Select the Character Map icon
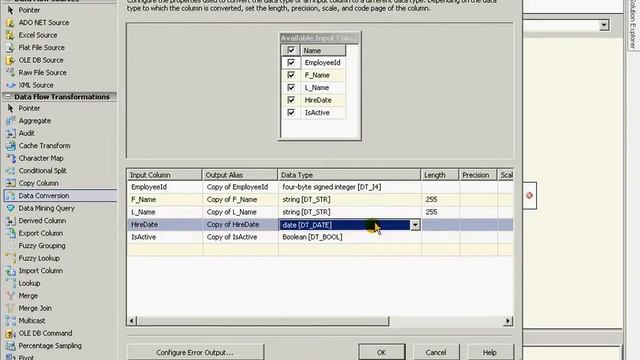The width and height of the screenshot is (640, 360). (10, 158)
